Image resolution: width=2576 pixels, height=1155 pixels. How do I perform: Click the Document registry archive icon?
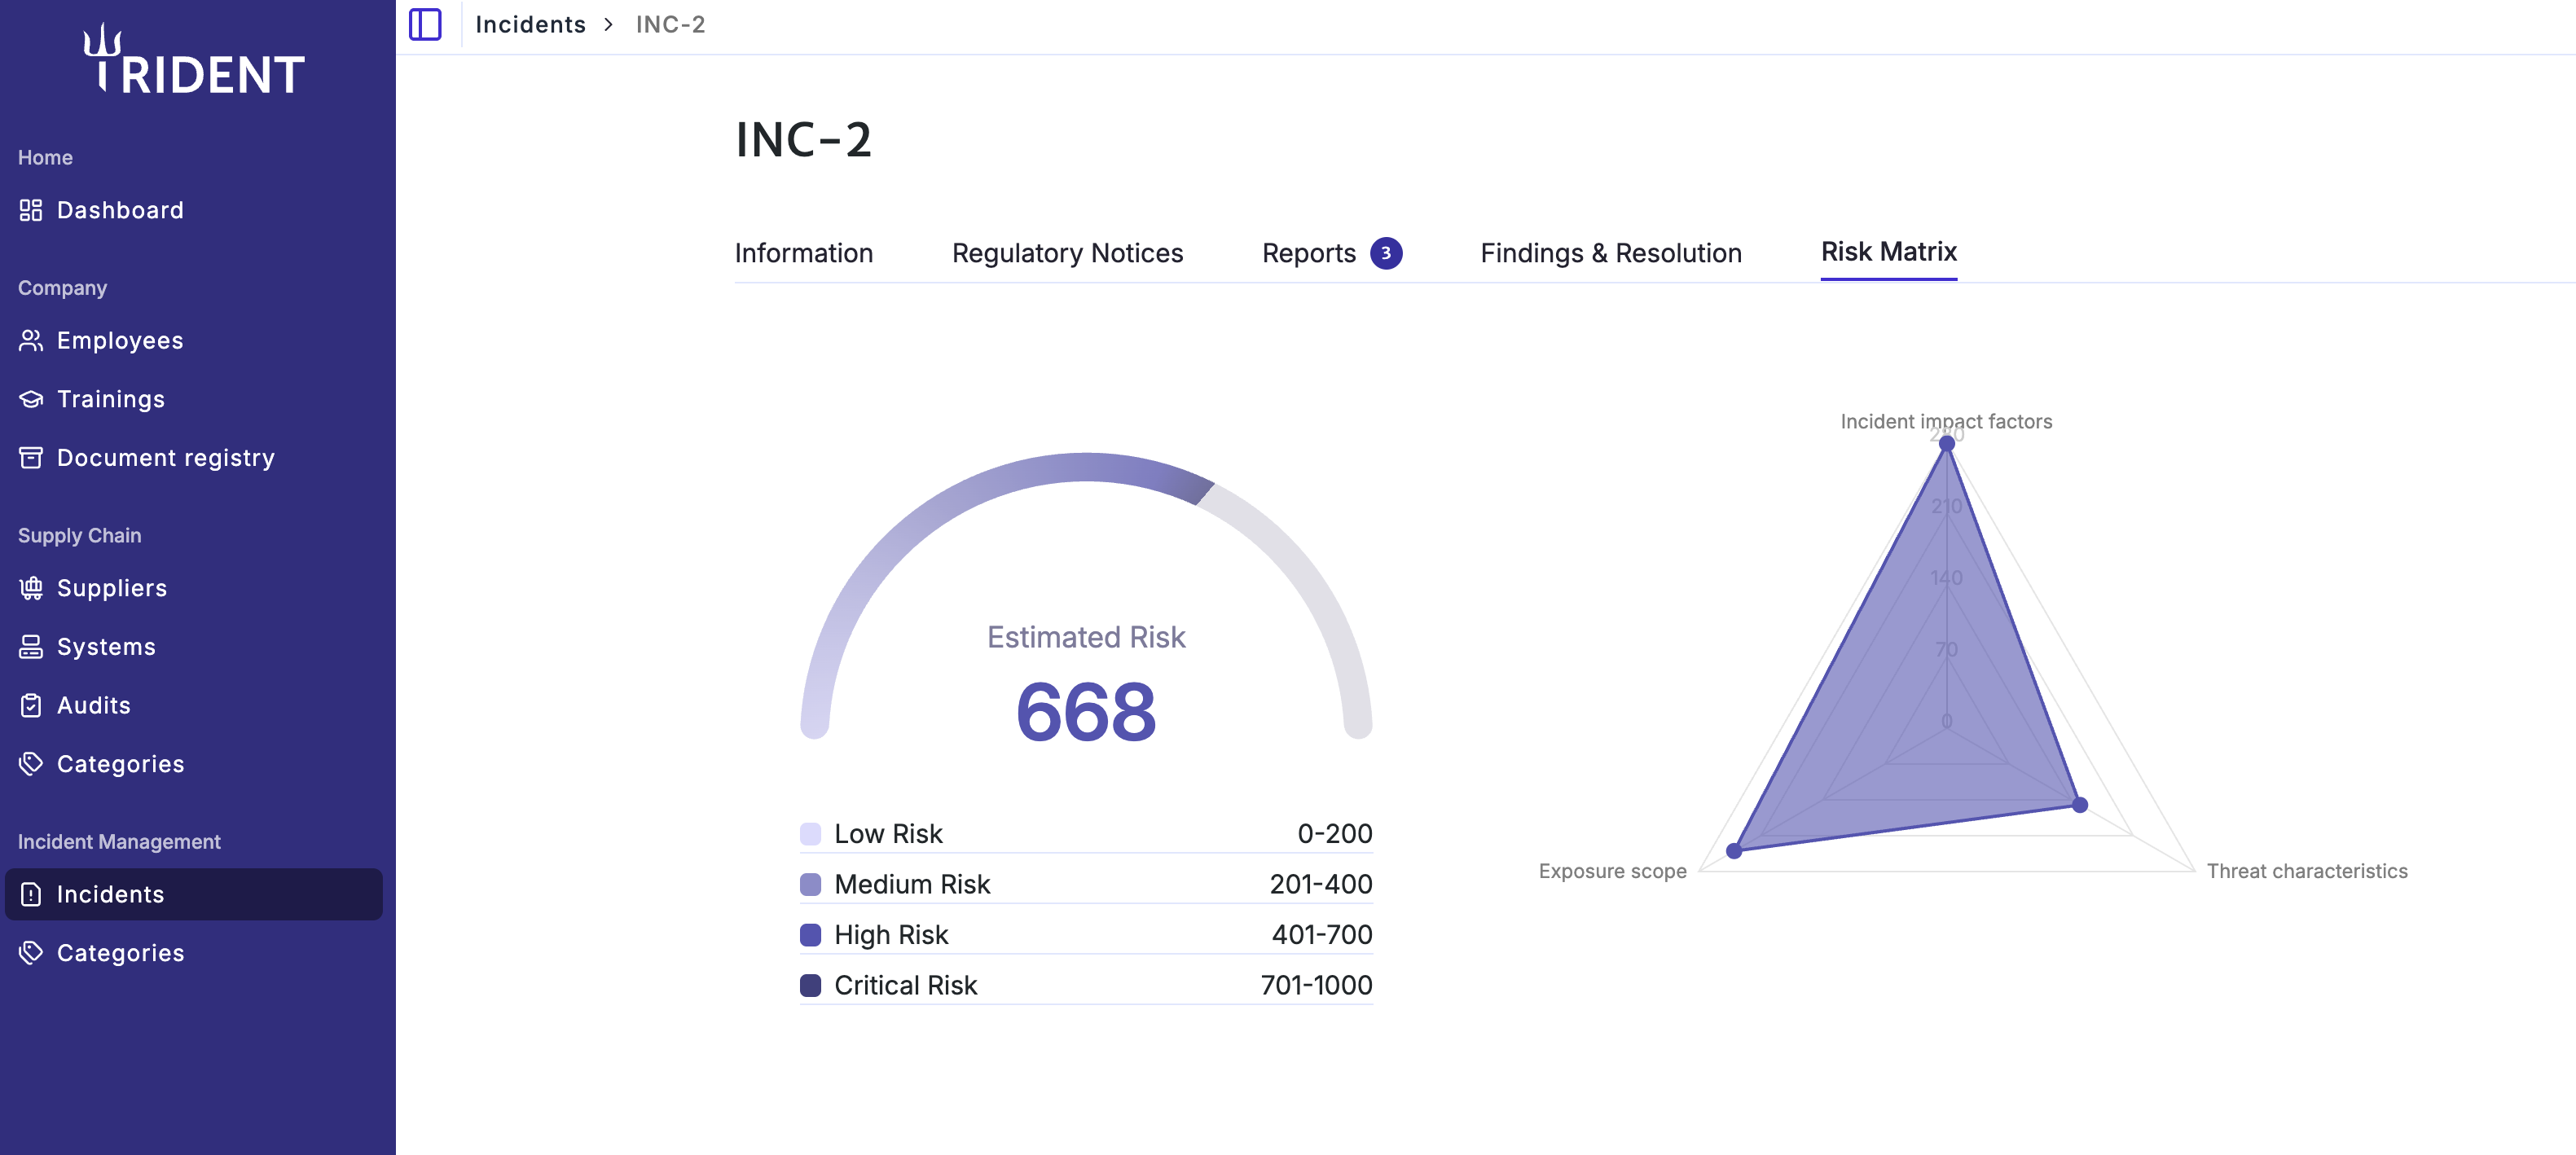pyautogui.click(x=31, y=457)
